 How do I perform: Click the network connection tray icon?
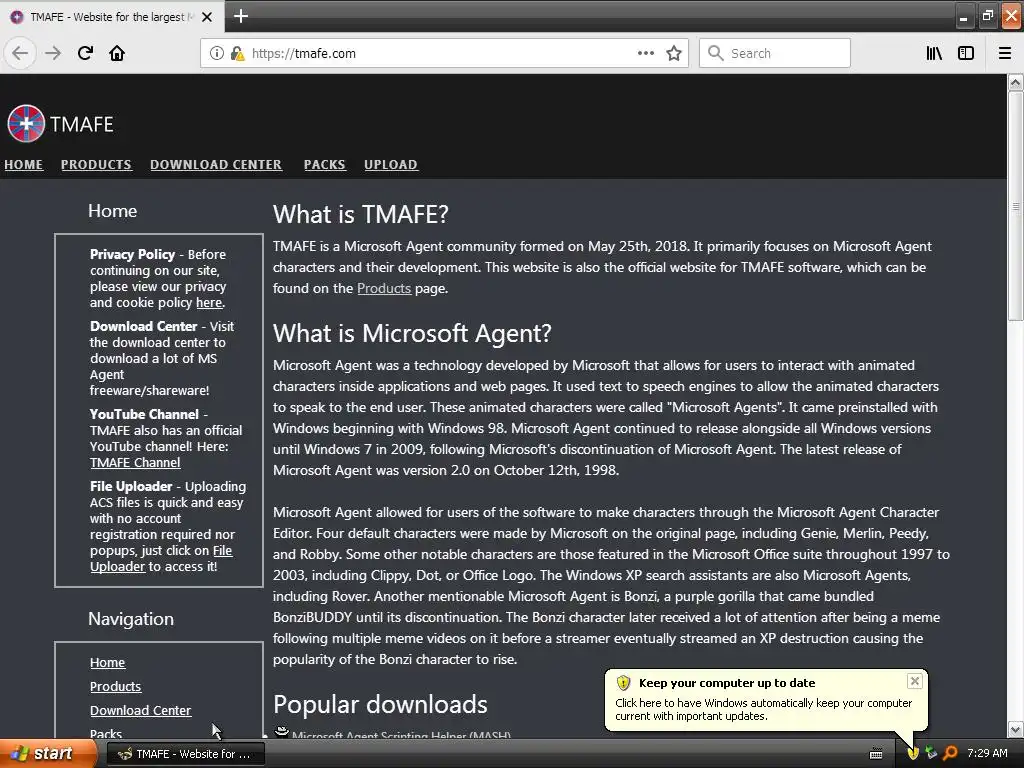(931, 753)
